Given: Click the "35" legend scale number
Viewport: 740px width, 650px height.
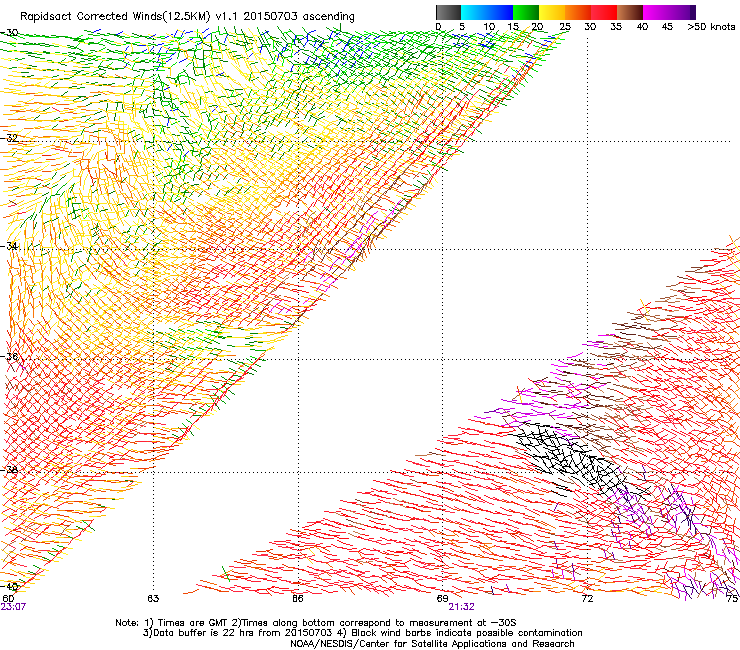Looking at the screenshot, I should [x=616, y=27].
